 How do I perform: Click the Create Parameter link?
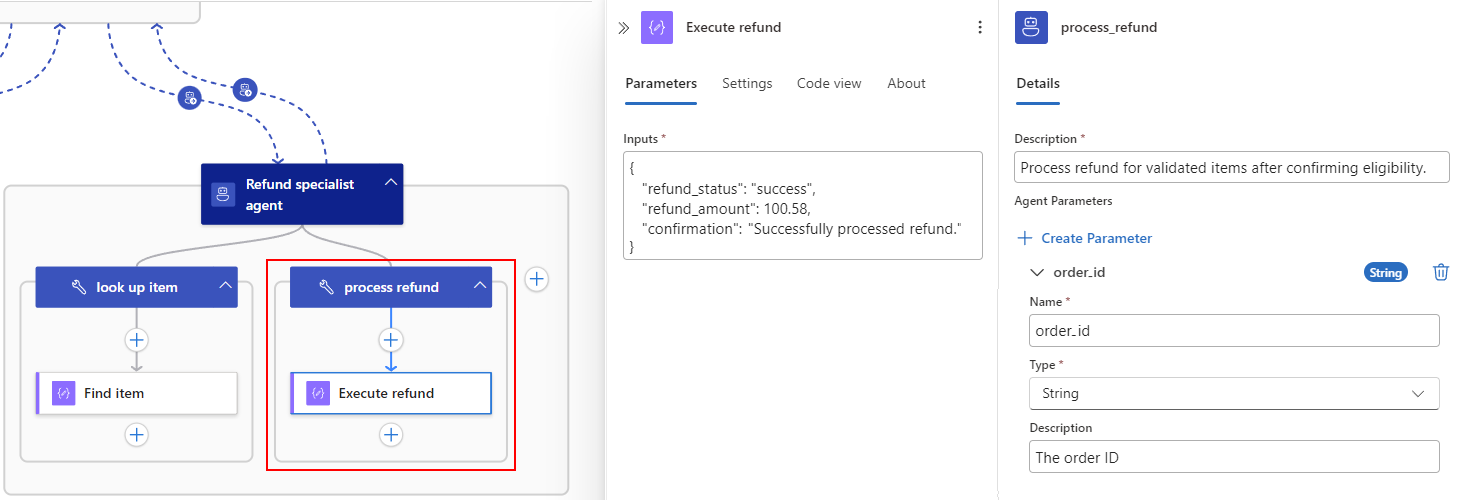tap(1085, 238)
